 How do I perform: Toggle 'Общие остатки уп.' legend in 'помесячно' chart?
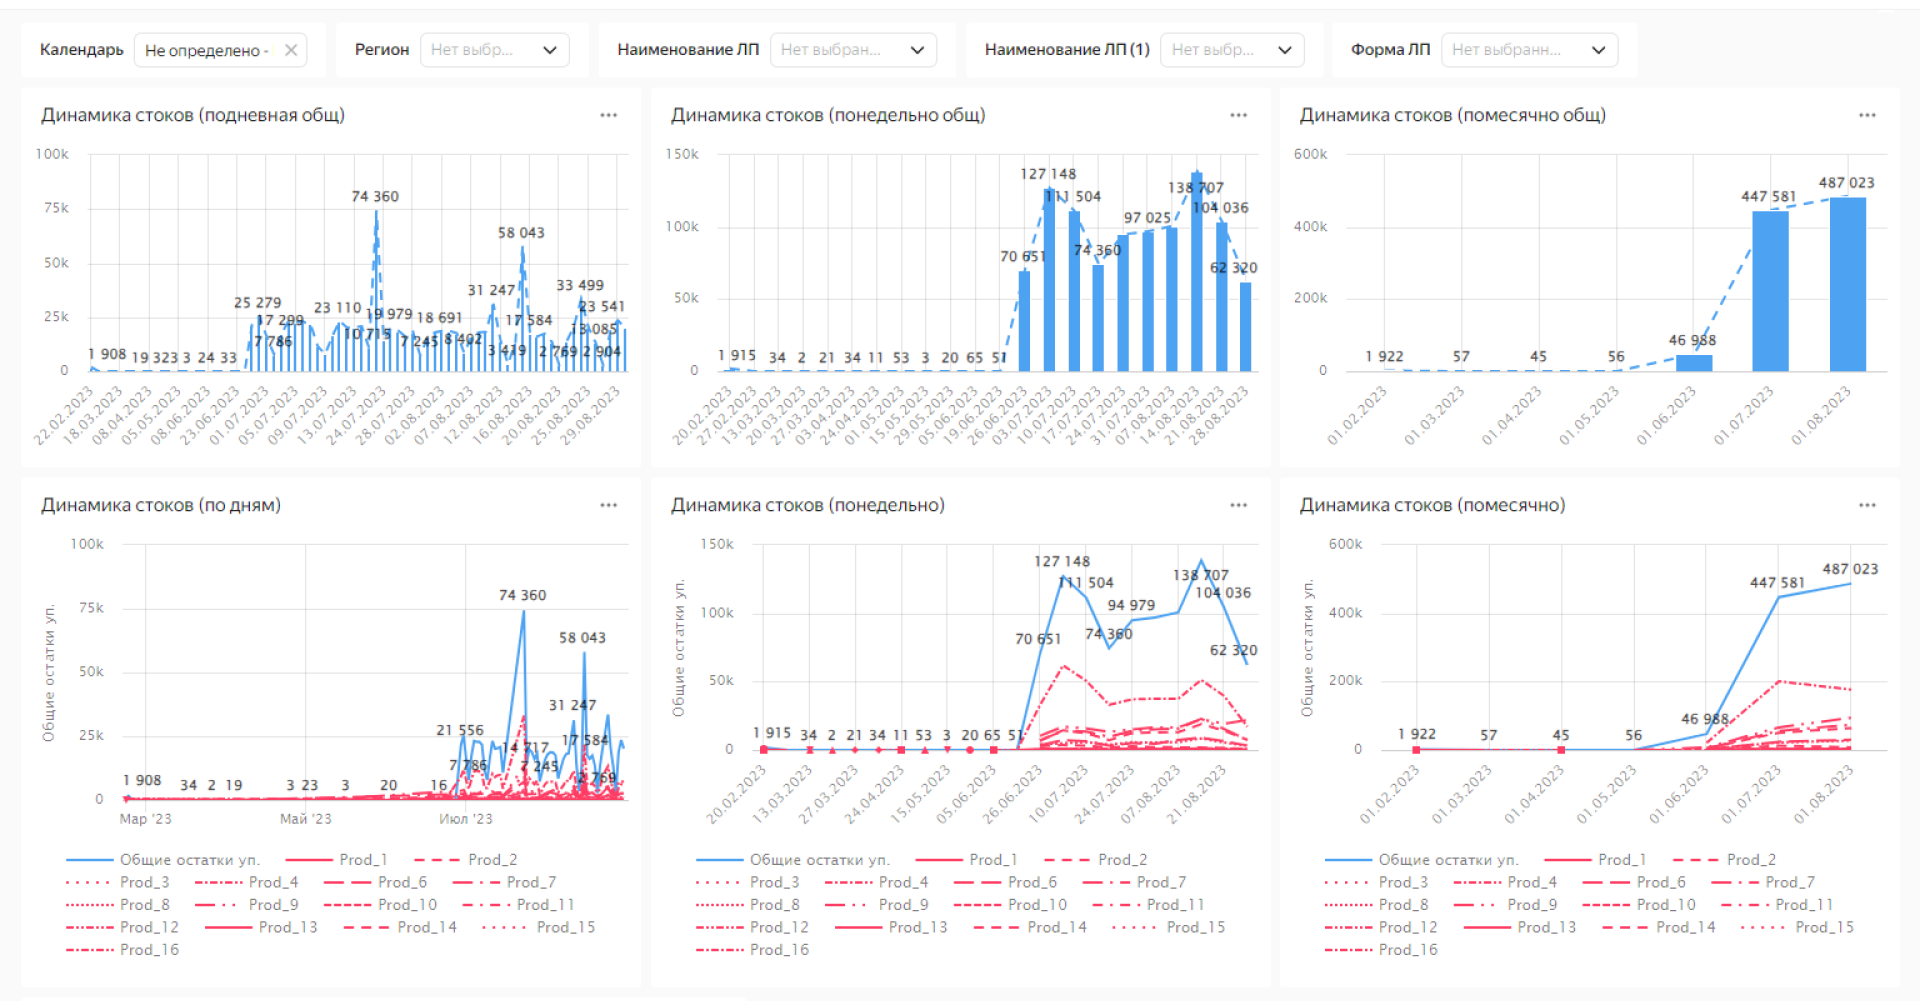point(1422,859)
